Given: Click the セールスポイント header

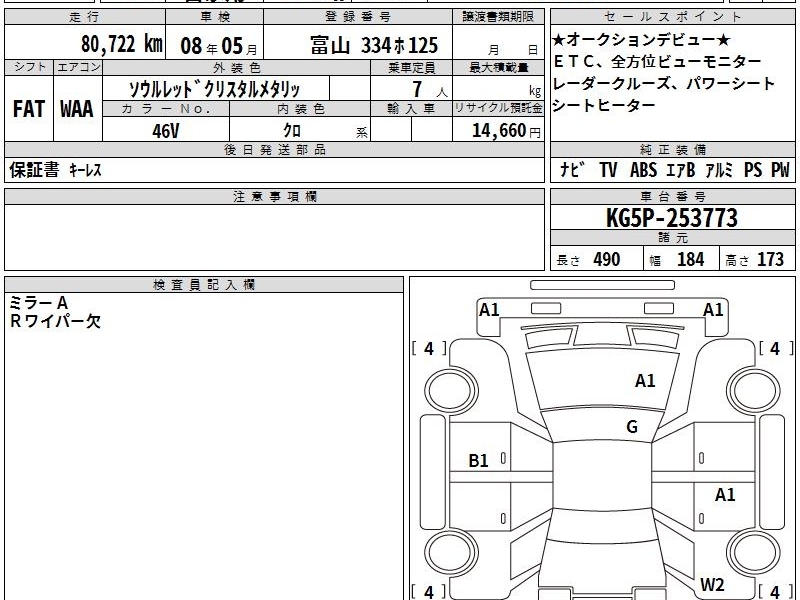Looking at the screenshot, I should tap(672, 17).
